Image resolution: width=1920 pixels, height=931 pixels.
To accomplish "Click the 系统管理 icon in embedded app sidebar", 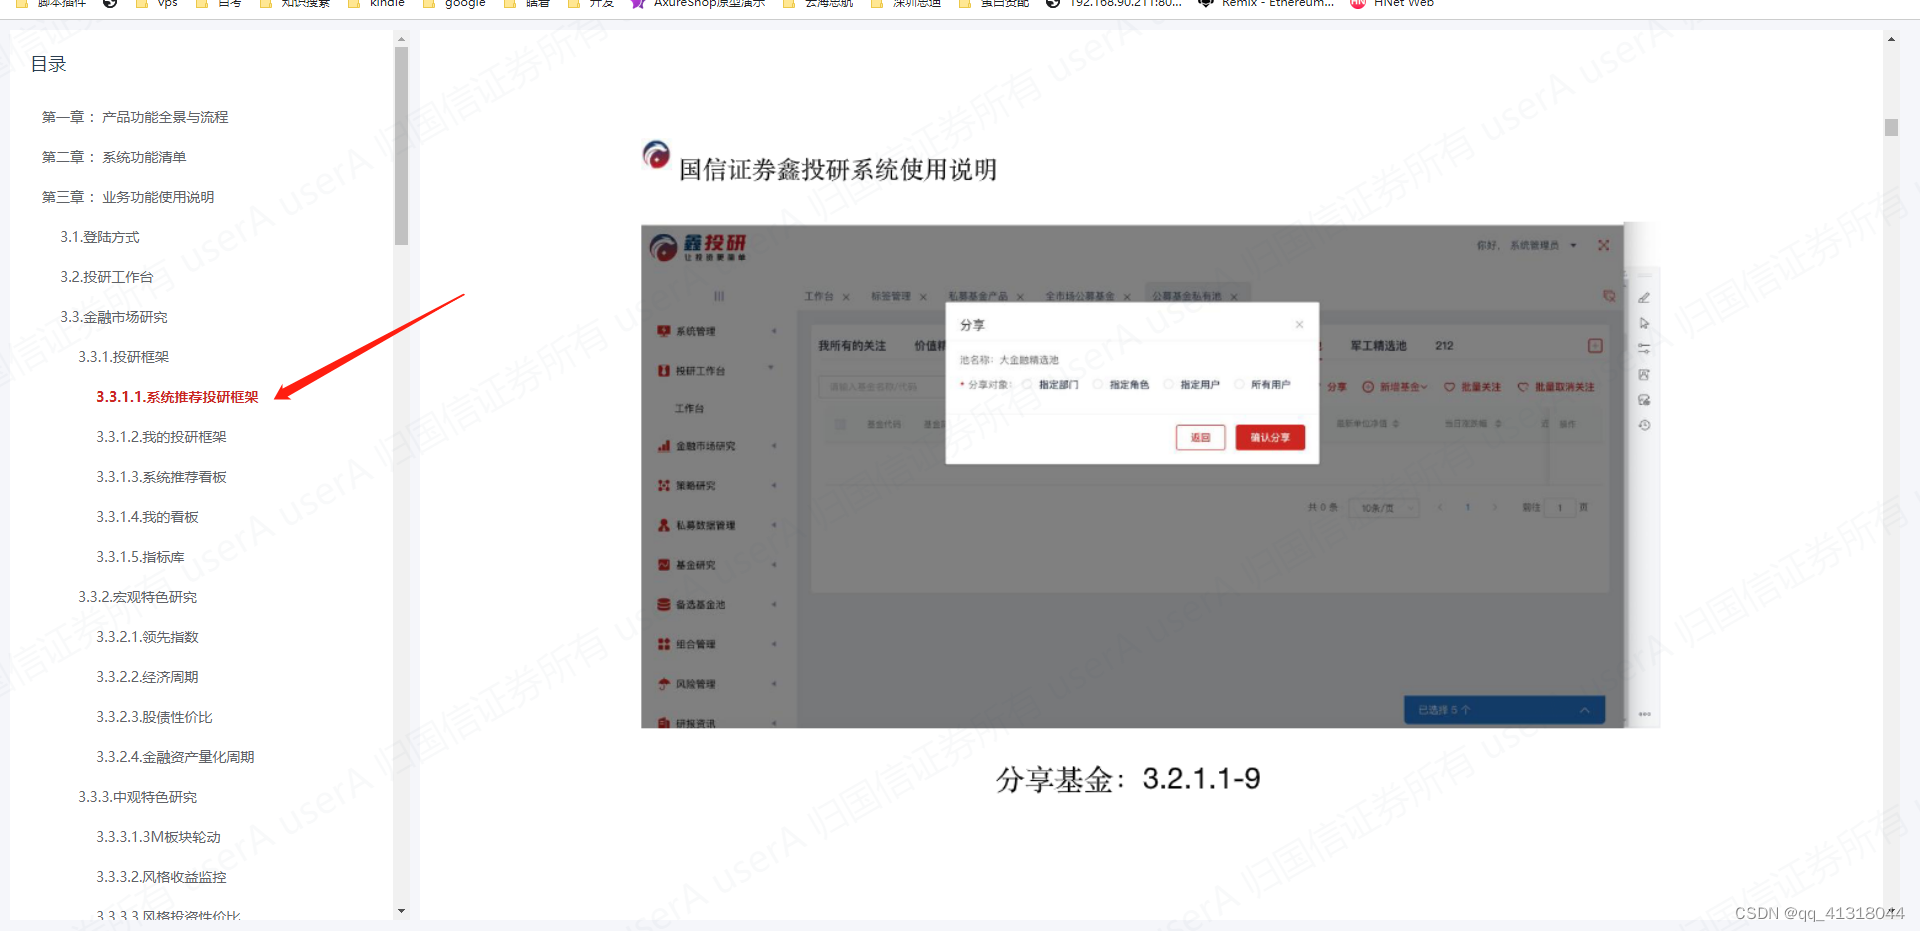I will [663, 331].
